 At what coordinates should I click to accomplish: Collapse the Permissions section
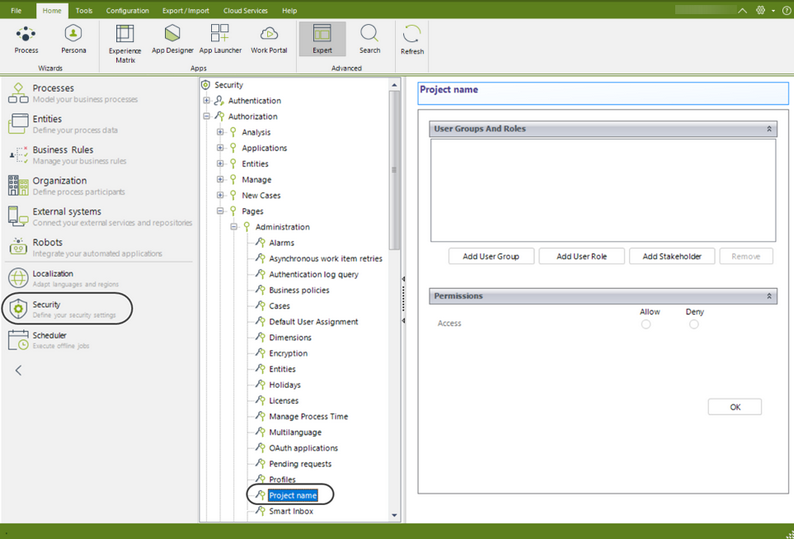click(769, 296)
